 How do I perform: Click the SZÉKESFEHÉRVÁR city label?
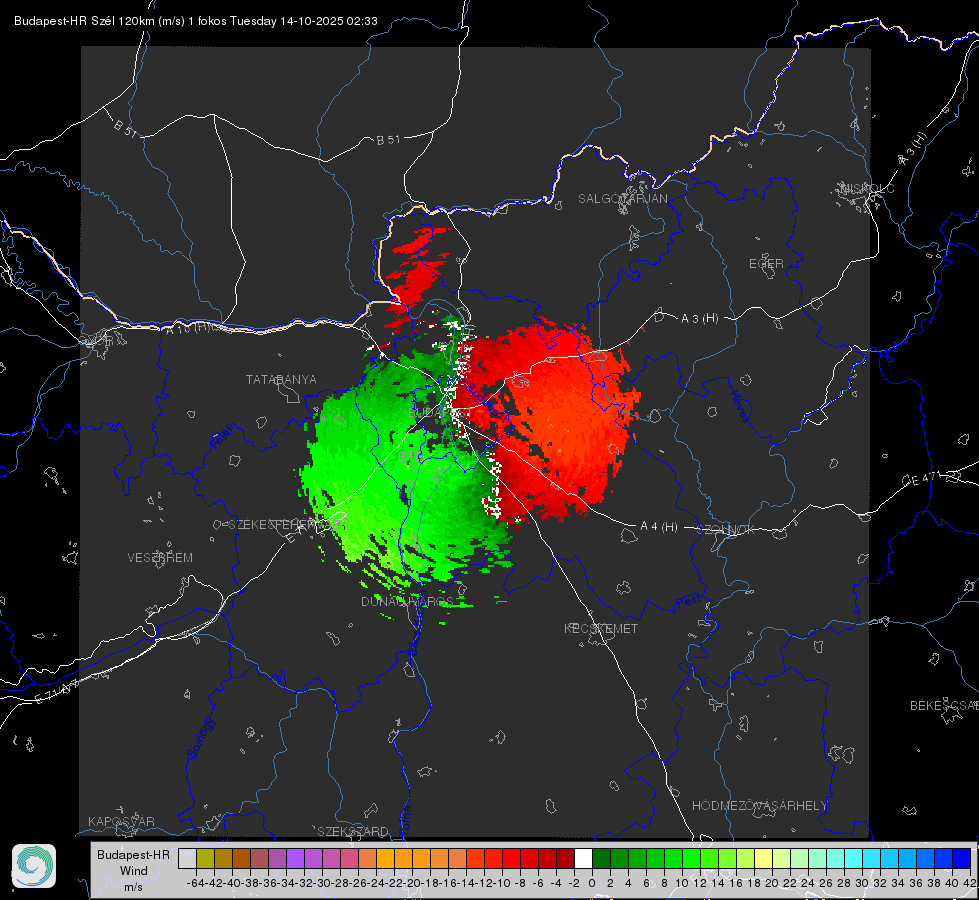(287, 525)
